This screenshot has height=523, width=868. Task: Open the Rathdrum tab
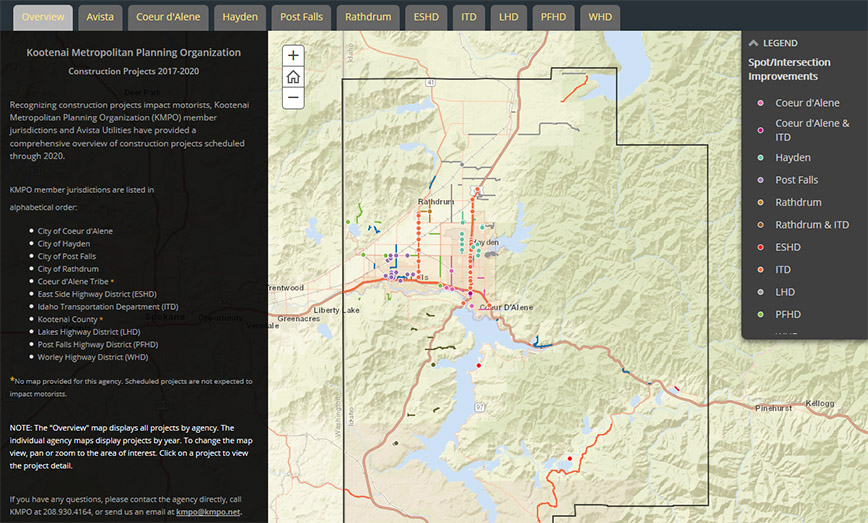tap(368, 17)
